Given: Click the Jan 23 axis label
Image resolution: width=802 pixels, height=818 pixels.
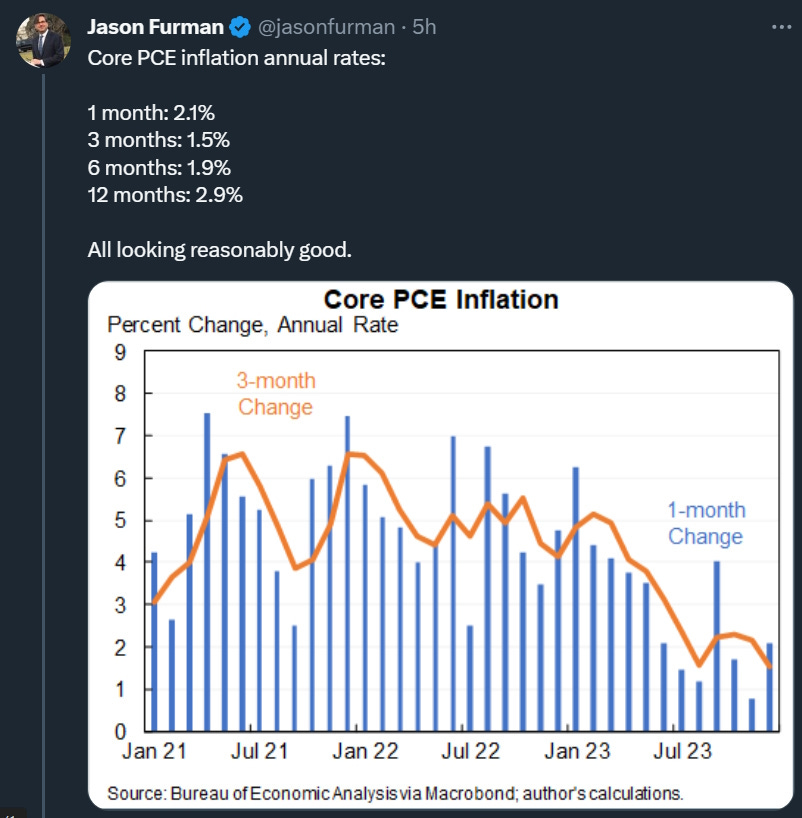Looking at the screenshot, I should (x=577, y=751).
